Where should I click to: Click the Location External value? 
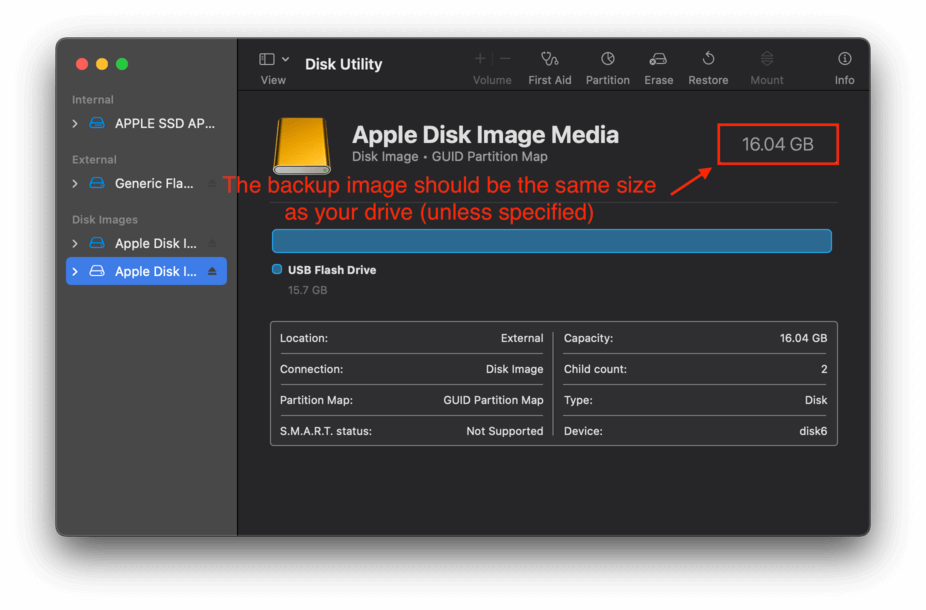click(x=522, y=338)
